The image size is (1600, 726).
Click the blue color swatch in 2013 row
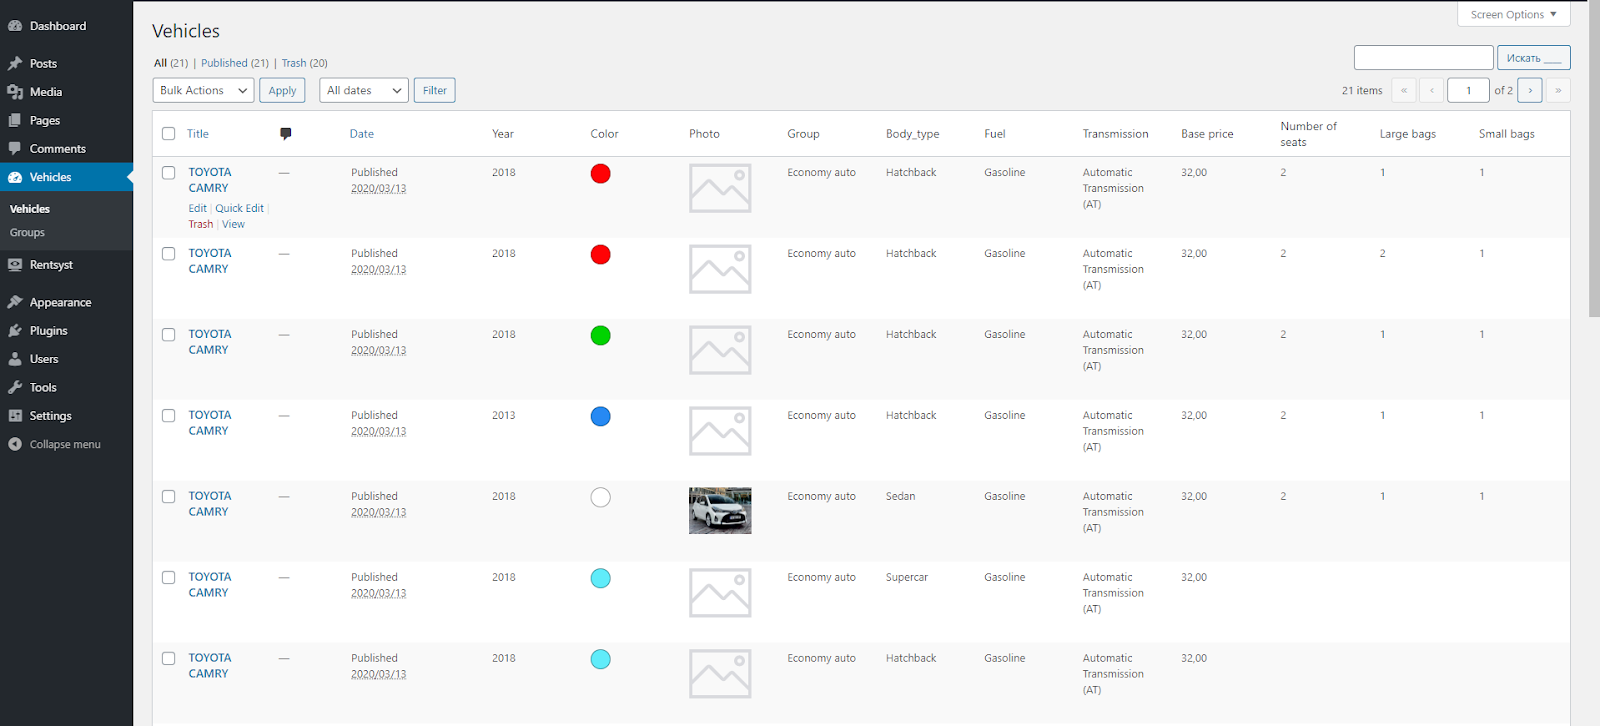coord(600,417)
